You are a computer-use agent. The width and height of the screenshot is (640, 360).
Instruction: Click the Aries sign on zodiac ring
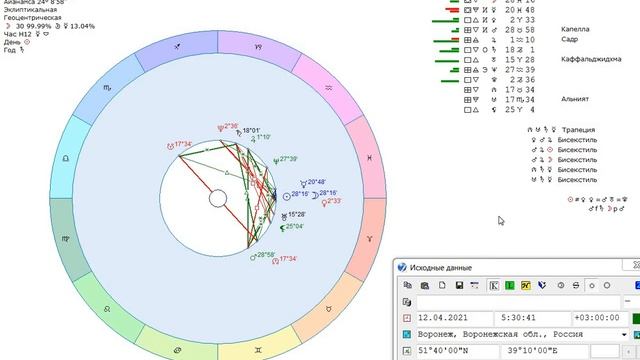point(369,239)
